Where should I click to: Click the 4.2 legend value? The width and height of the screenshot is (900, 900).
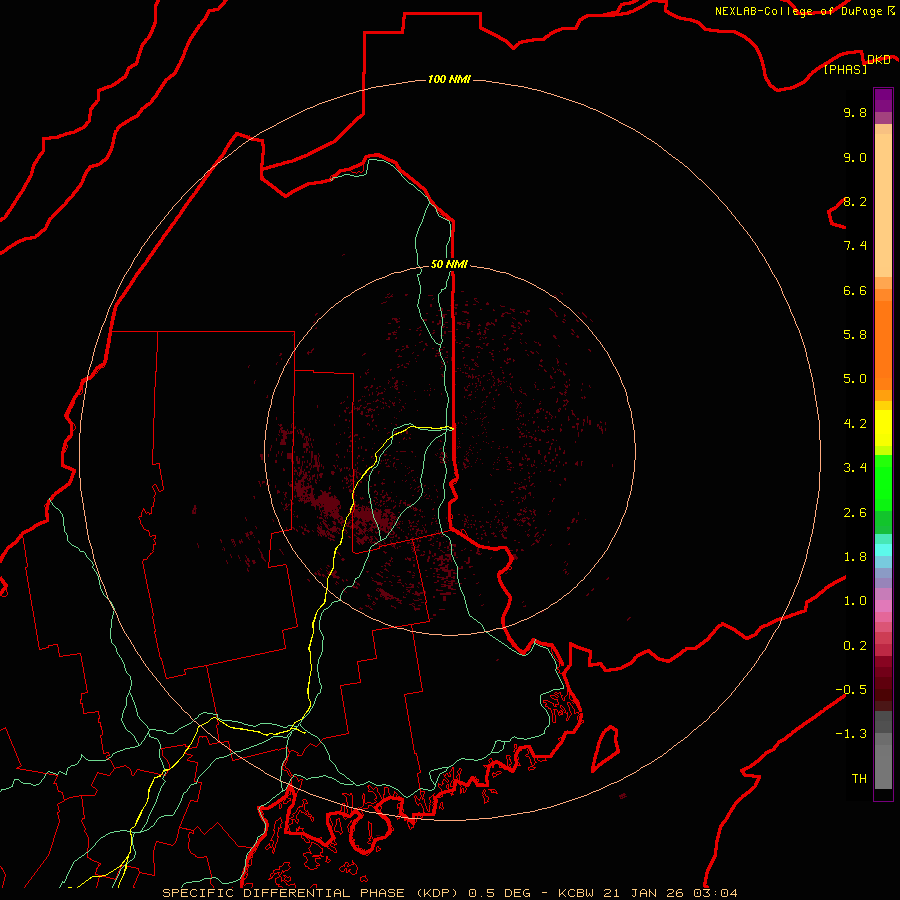tap(855, 423)
